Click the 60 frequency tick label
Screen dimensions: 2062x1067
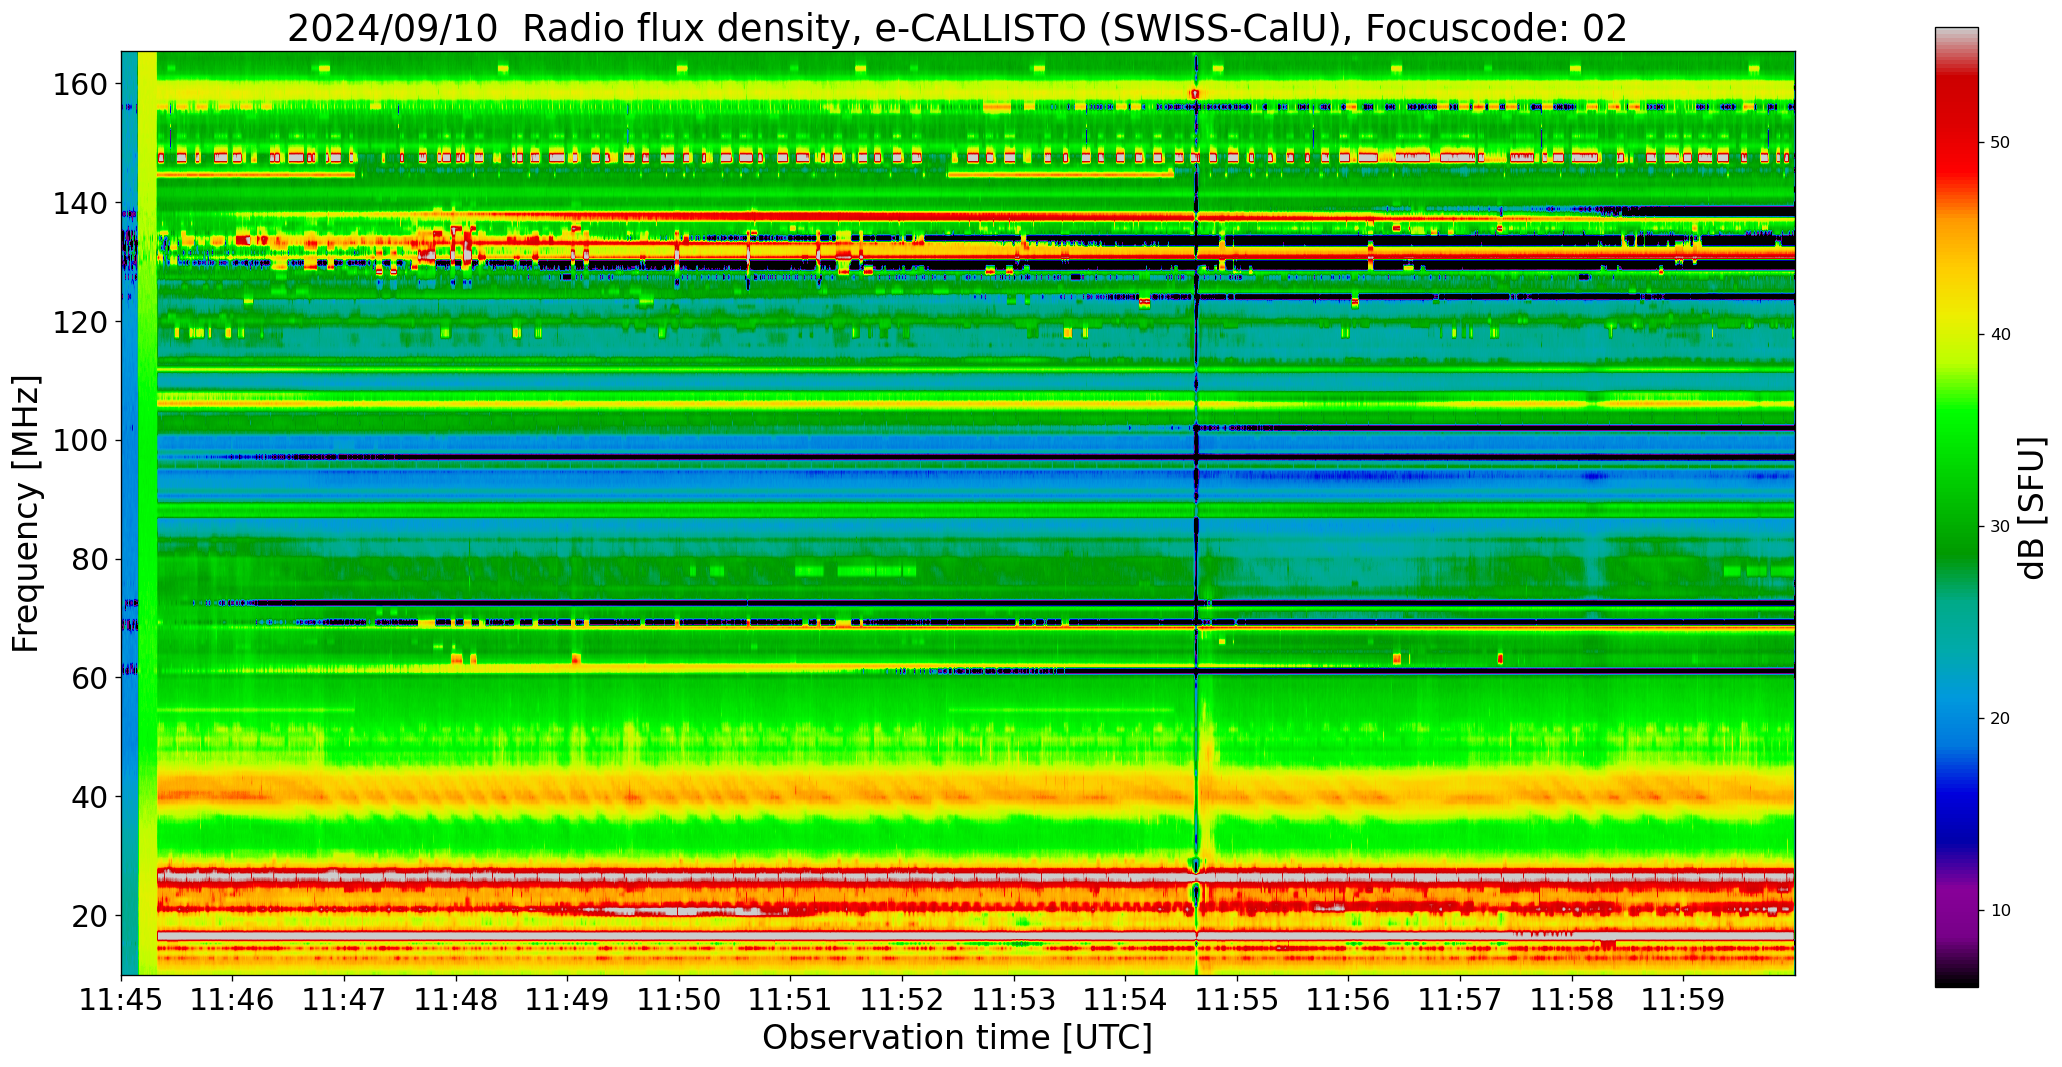tap(90, 678)
